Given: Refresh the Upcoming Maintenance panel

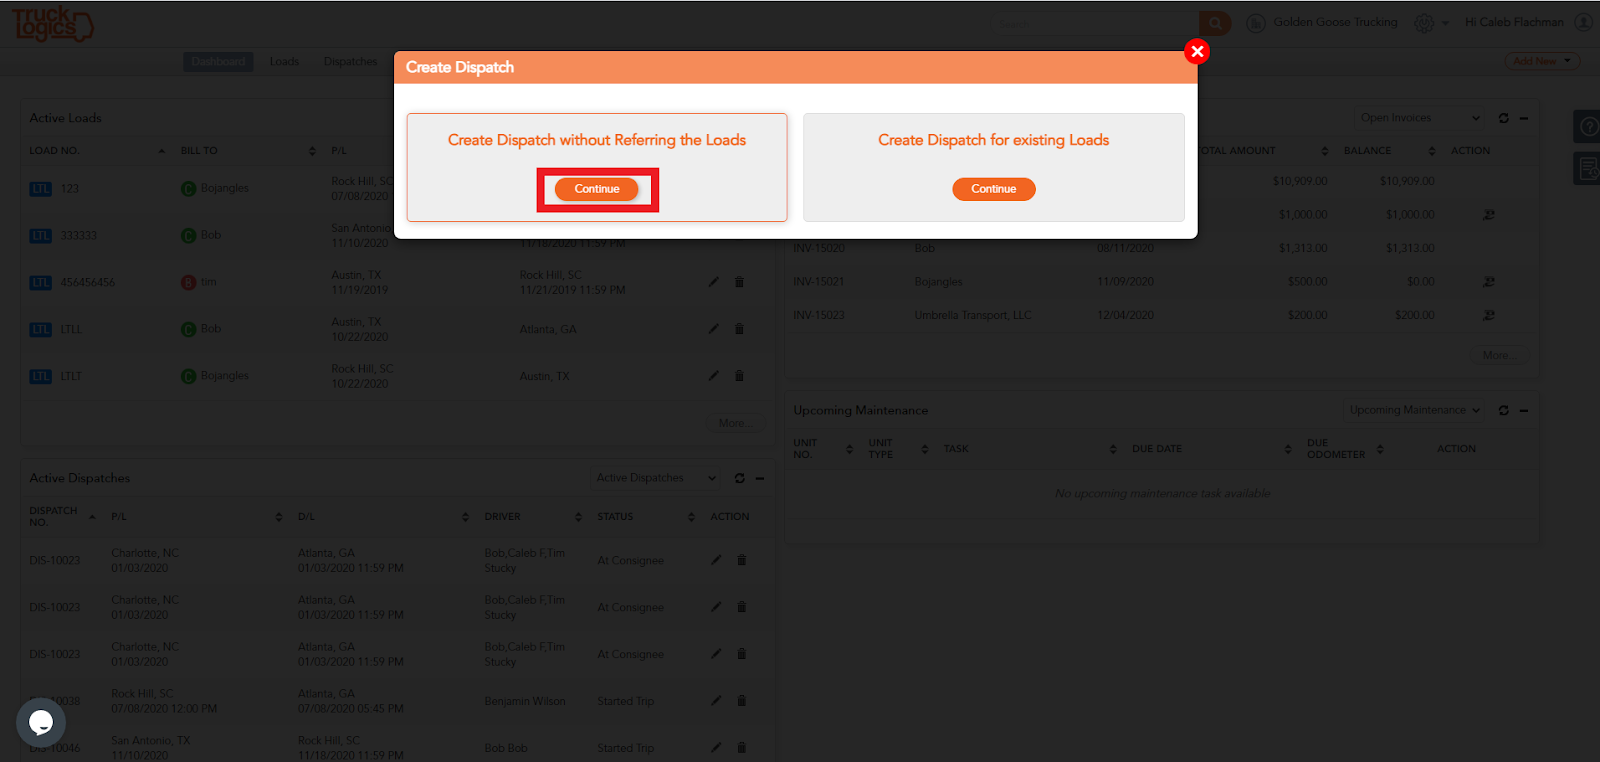Looking at the screenshot, I should (x=1503, y=410).
